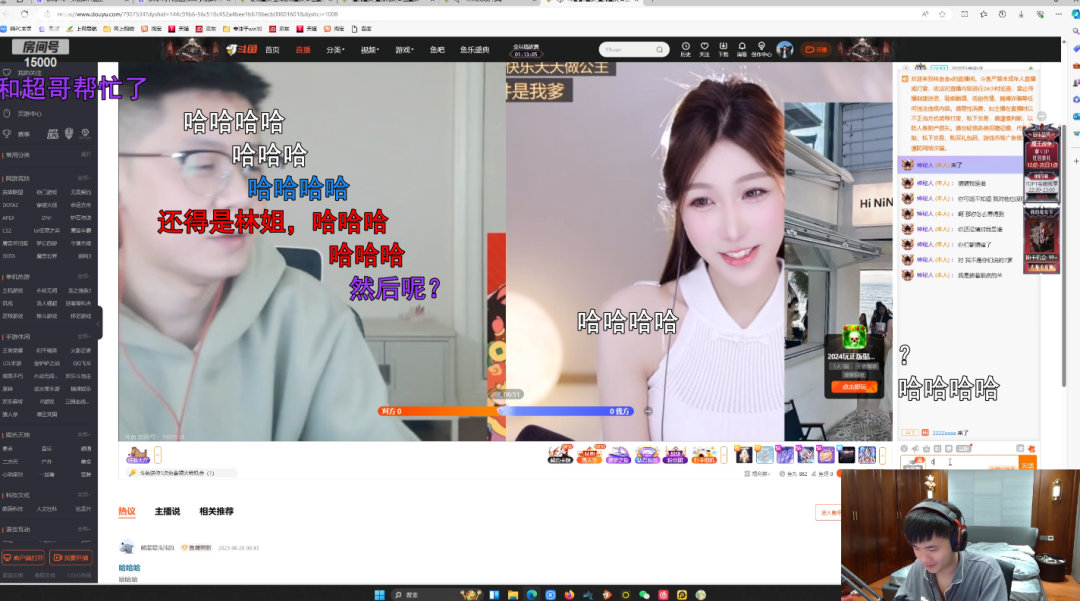Click the Windows Start button
The image size is (1080, 601).
[x=380, y=595]
